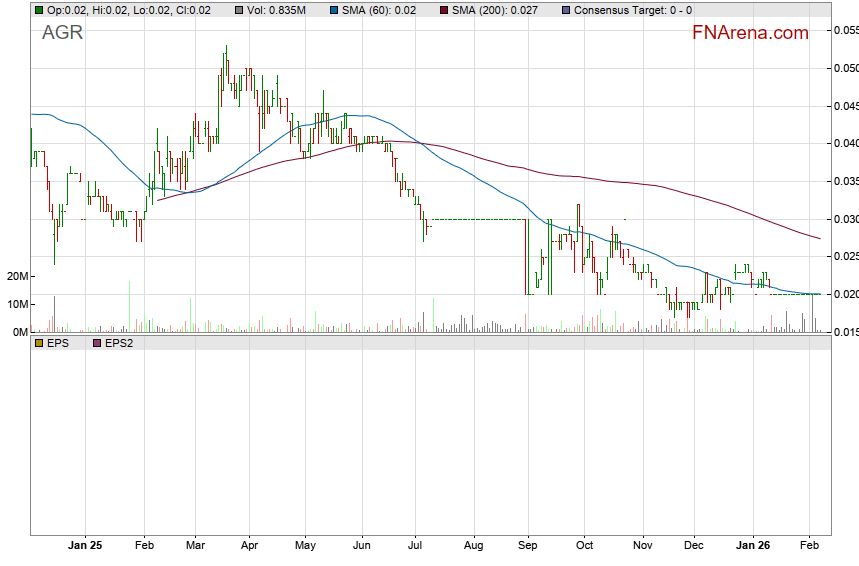Click the maroon SMA (200) legend square

[444, 10]
